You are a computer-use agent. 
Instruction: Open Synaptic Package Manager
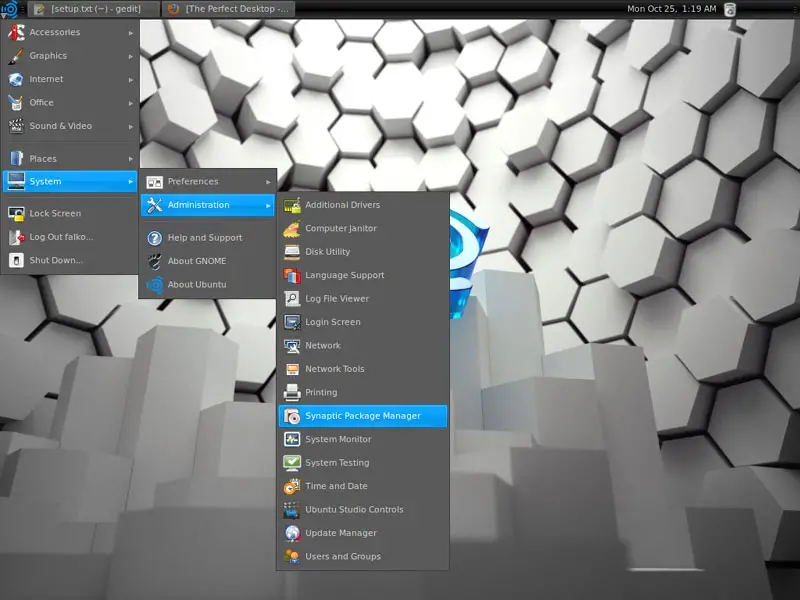coord(363,416)
